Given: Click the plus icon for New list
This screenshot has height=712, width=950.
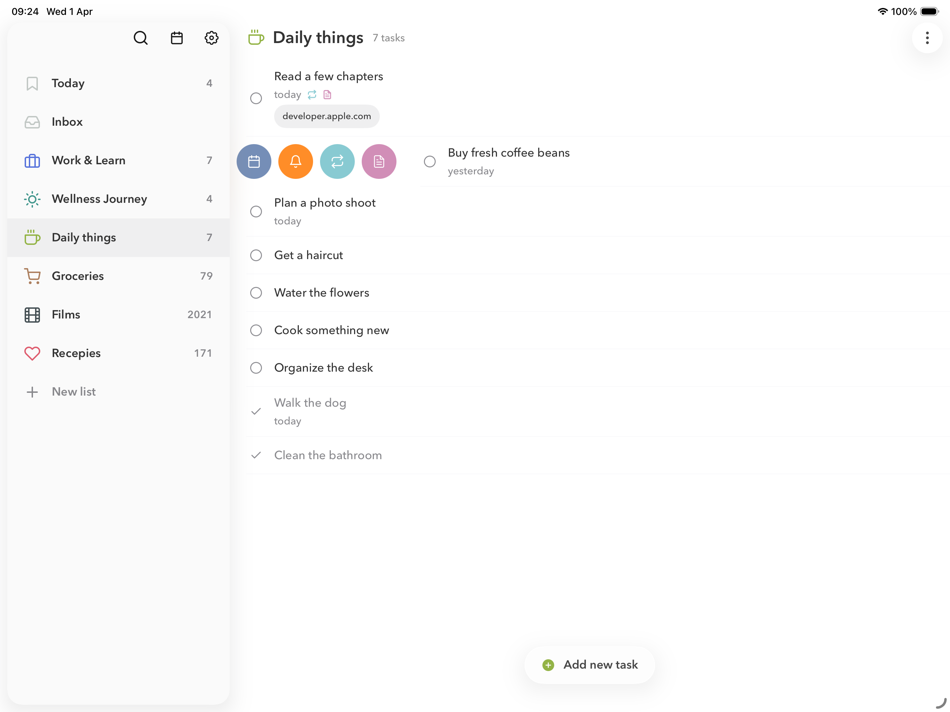Looking at the screenshot, I should coord(32,392).
